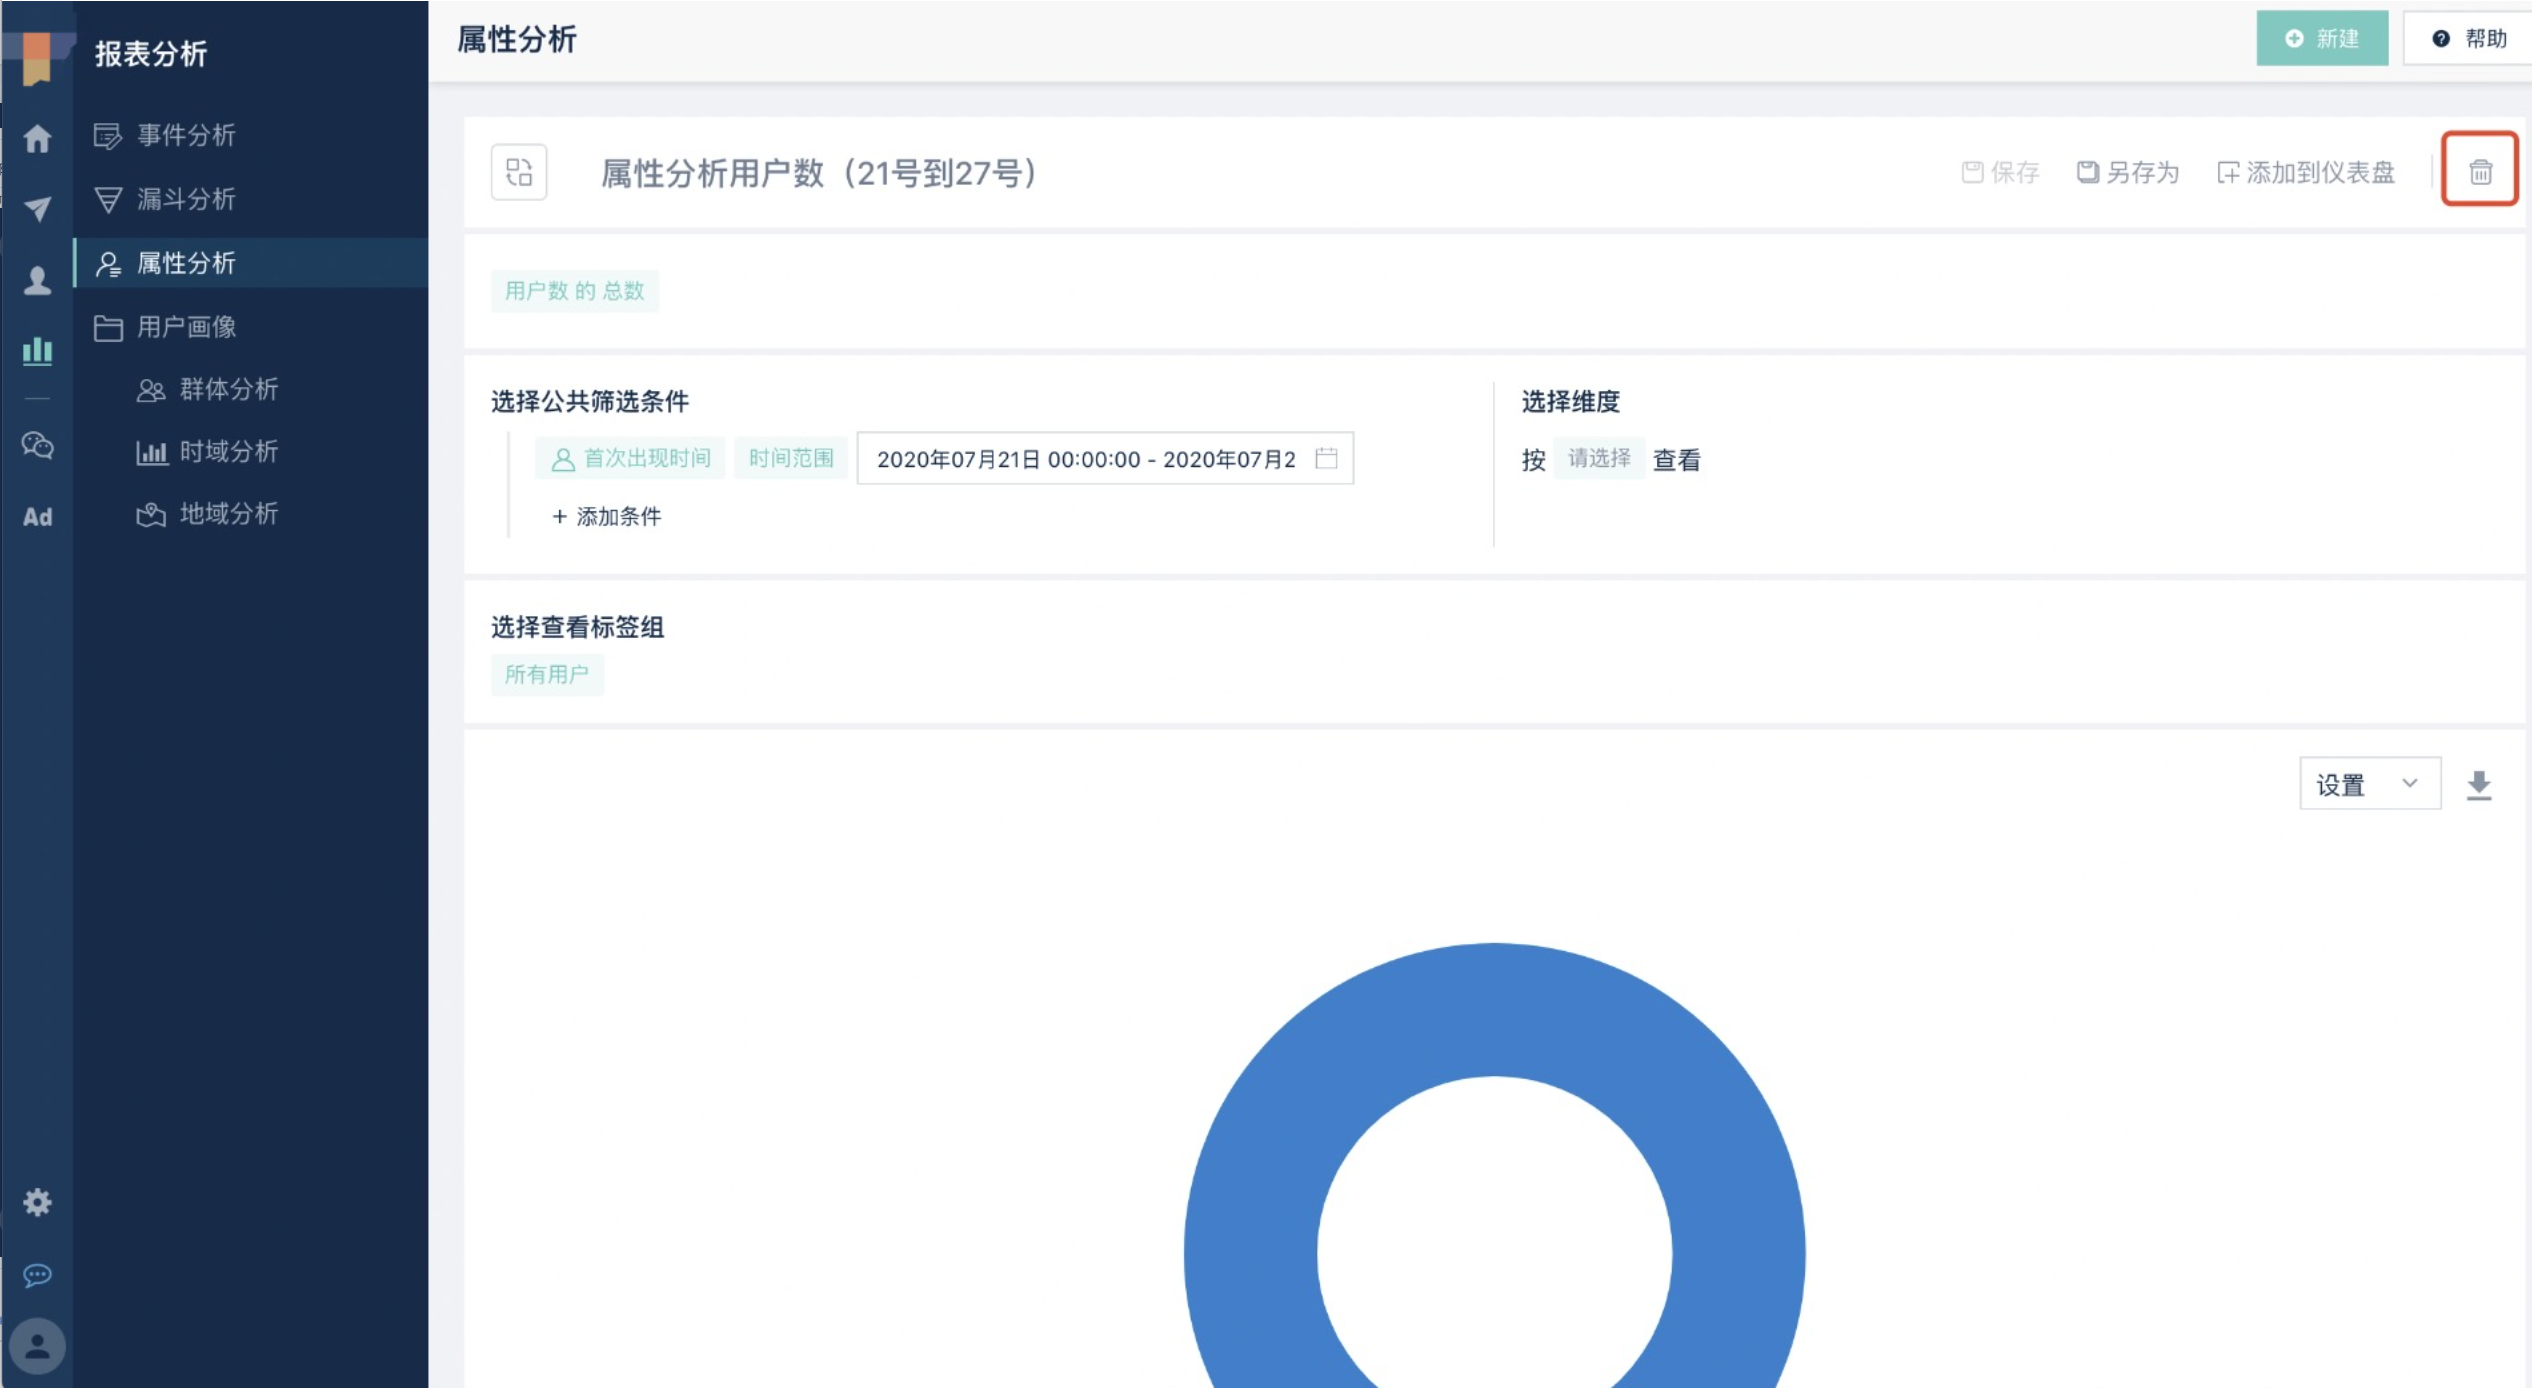Click + 添加条件 to add a filter

click(x=606, y=516)
